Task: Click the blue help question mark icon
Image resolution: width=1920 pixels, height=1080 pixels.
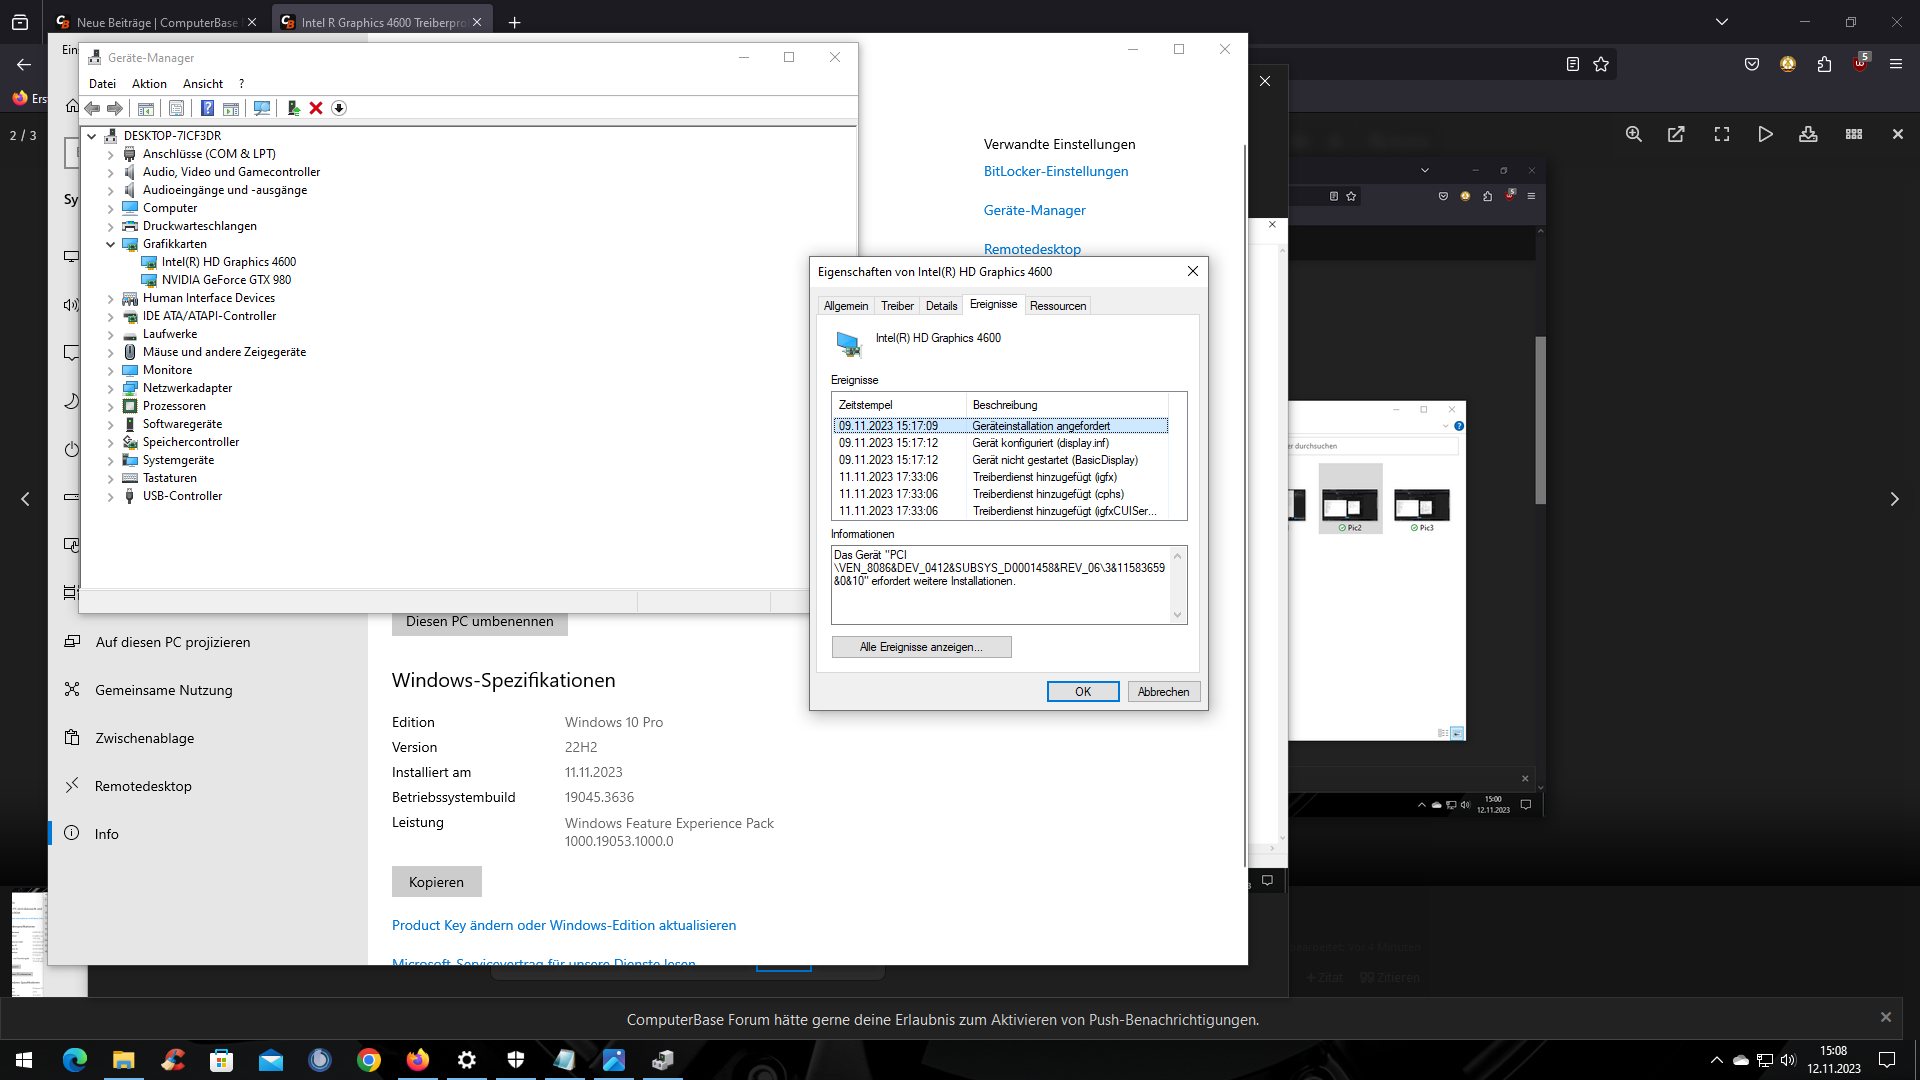Action: pyautogui.click(x=207, y=108)
